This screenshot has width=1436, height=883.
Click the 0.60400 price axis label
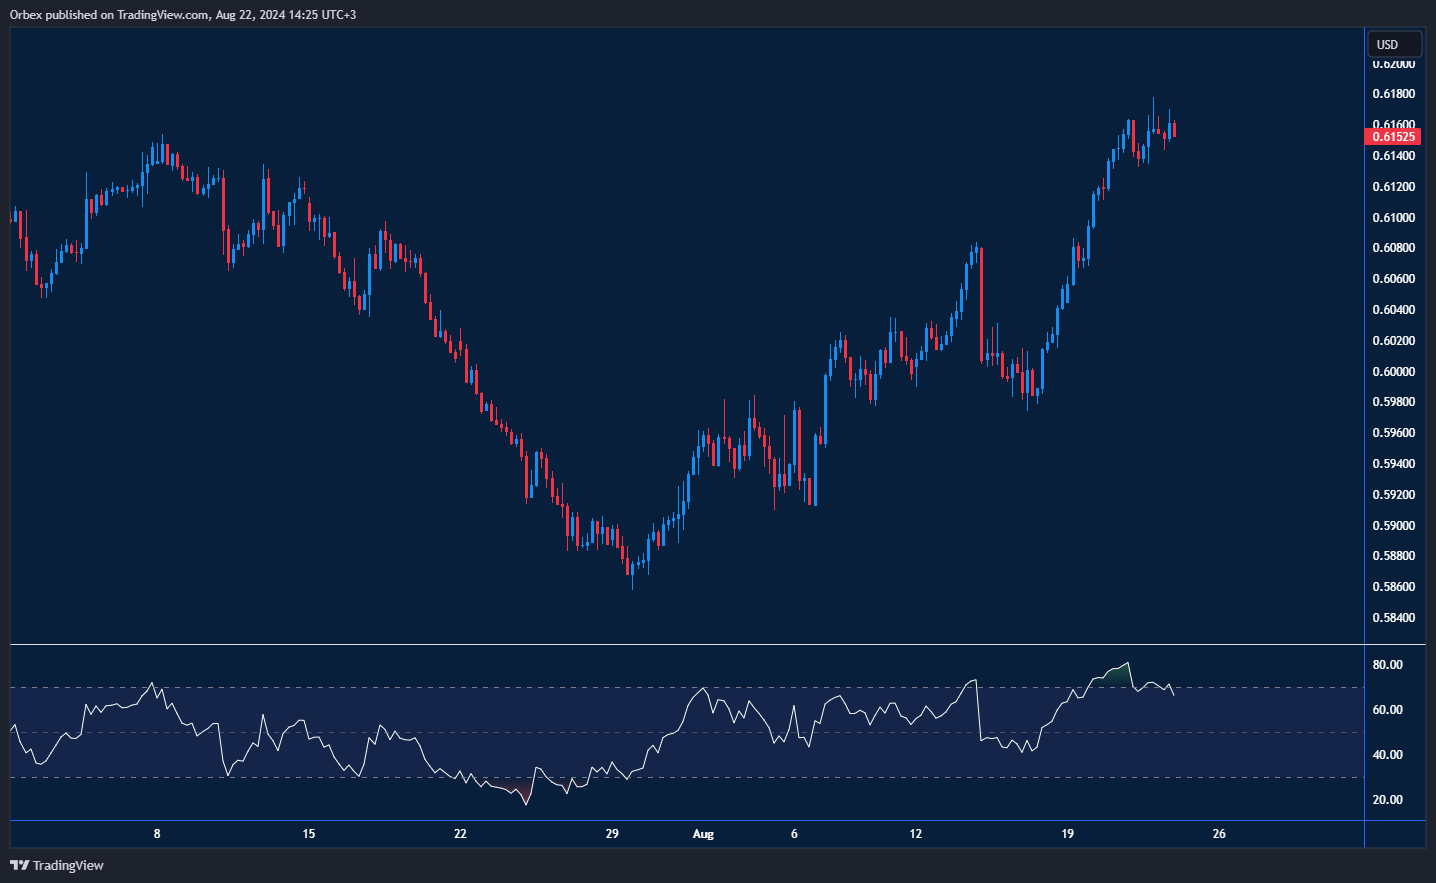1394,310
